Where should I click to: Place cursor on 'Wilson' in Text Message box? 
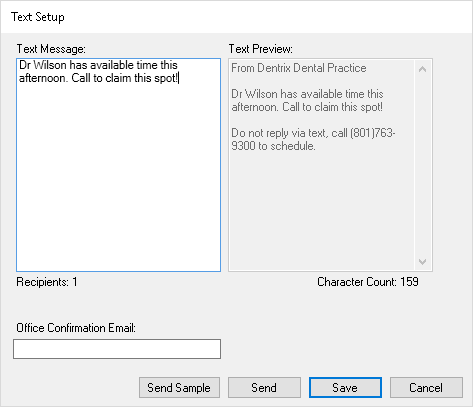point(50,65)
